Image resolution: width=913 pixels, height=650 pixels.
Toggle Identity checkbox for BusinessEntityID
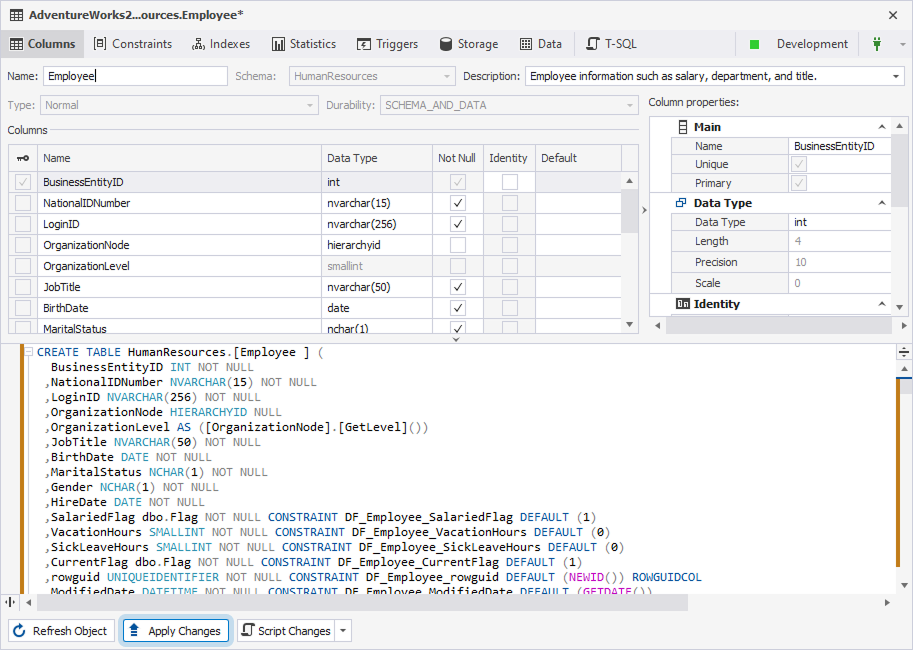point(509,182)
